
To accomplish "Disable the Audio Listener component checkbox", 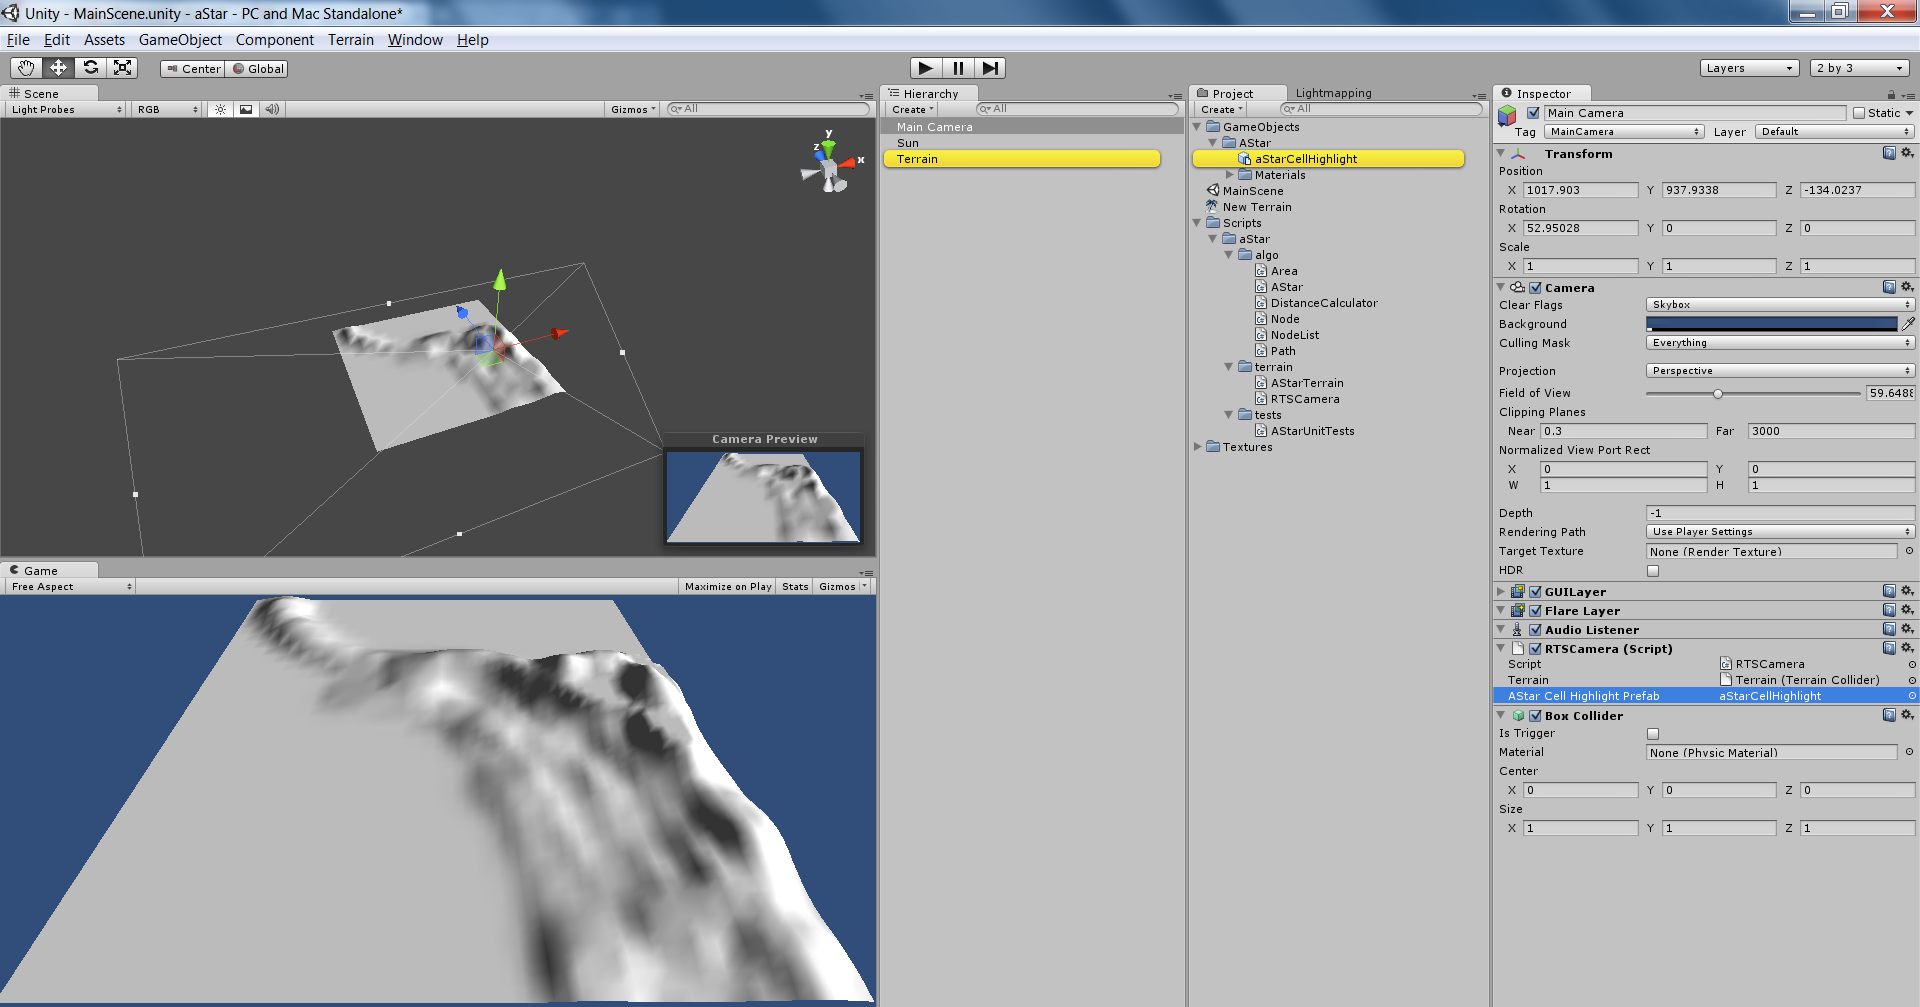I will coord(1535,630).
